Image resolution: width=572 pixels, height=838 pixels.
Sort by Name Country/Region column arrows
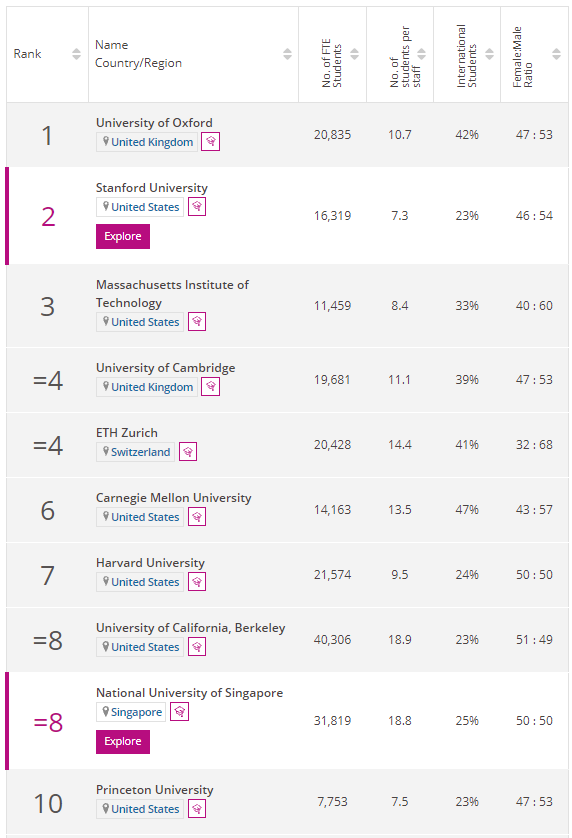coord(288,54)
